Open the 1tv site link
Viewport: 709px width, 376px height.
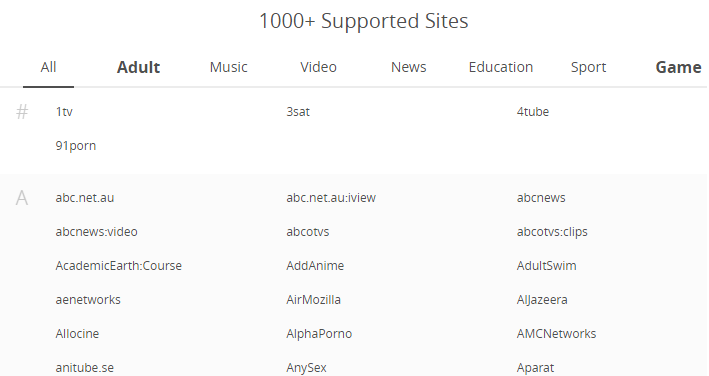pos(64,112)
